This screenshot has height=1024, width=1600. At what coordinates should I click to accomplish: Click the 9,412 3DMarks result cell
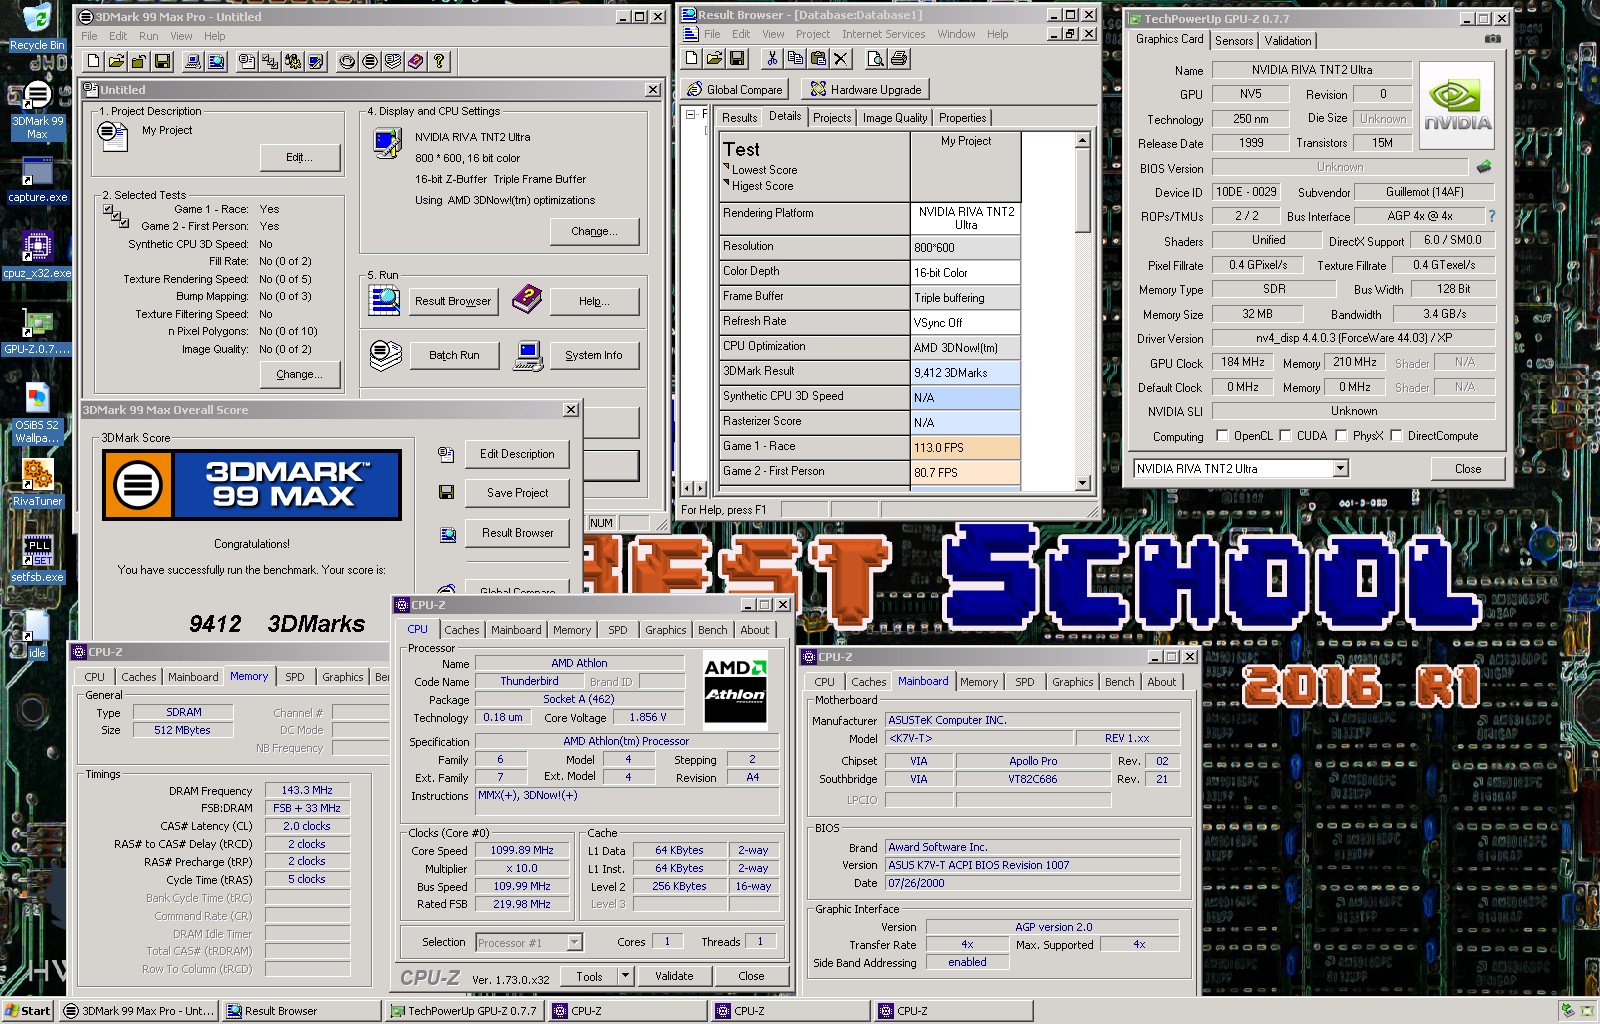click(x=965, y=373)
